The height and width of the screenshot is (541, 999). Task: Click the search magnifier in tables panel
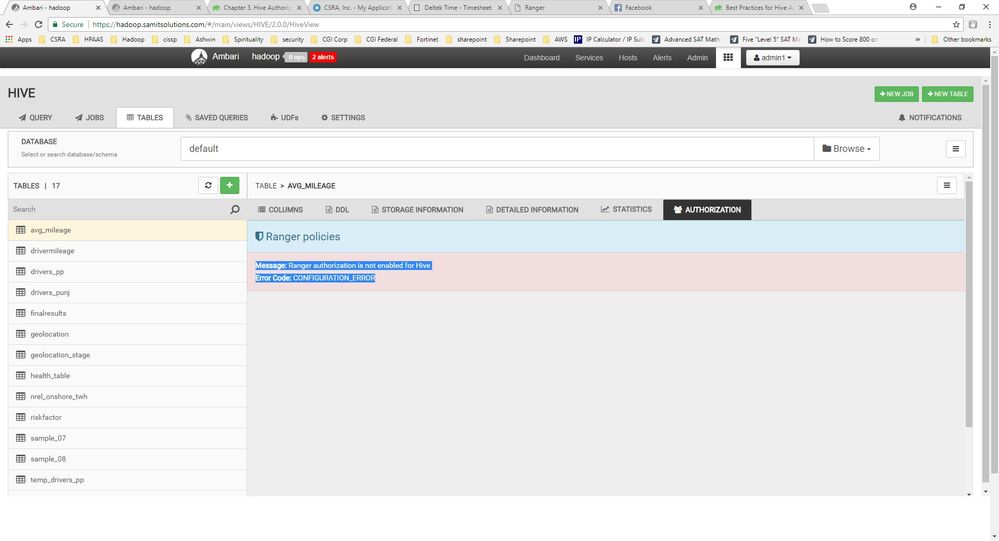click(x=234, y=209)
